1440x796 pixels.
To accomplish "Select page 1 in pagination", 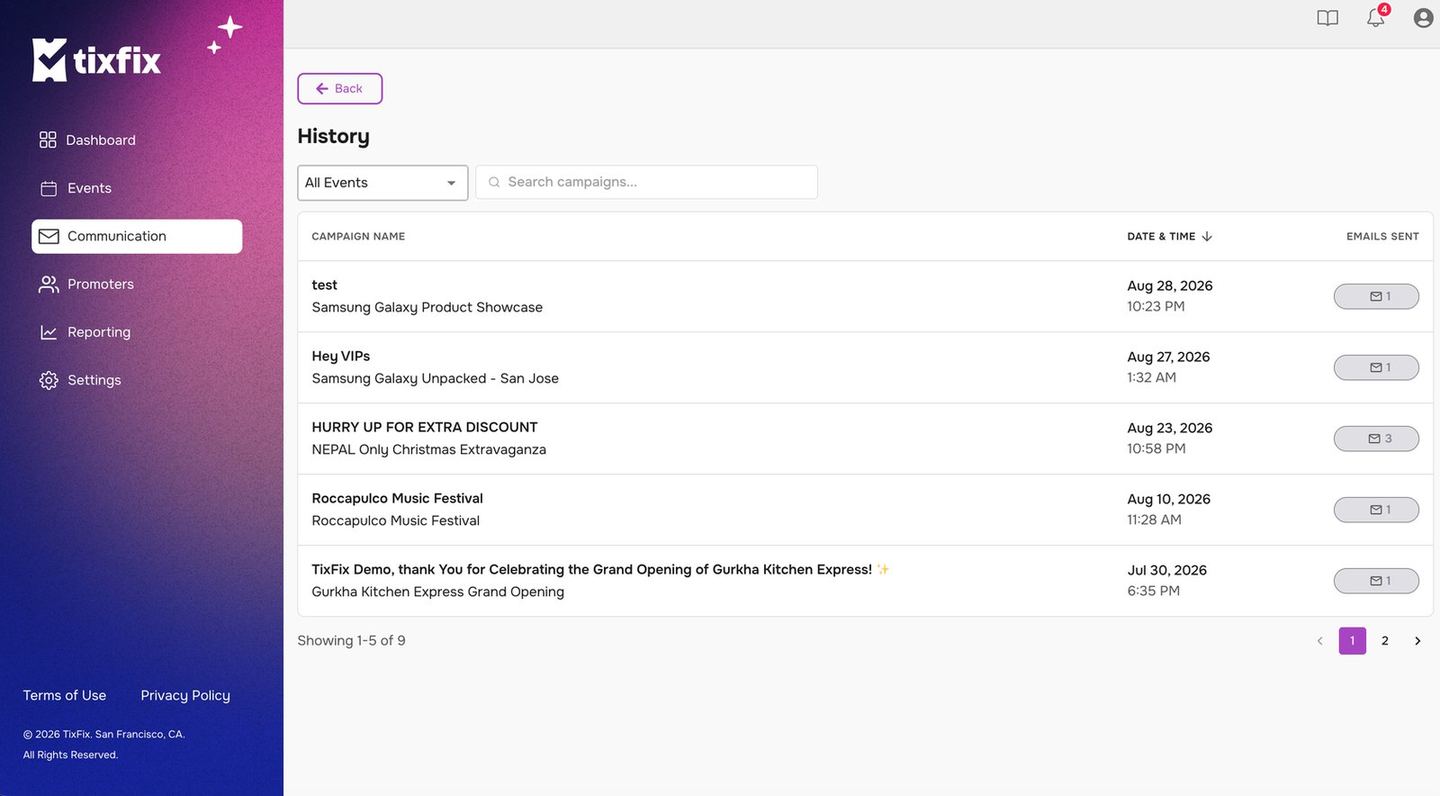I will tap(1352, 641).
